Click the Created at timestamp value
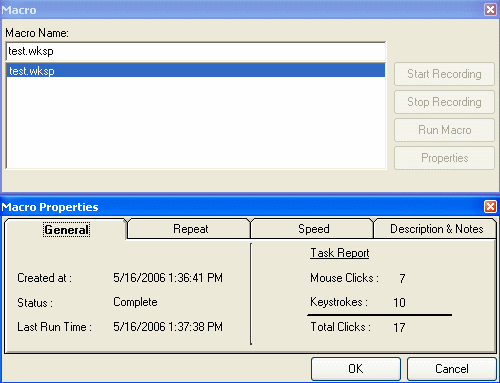The width and height of the screenshot is (500, 383). pyautogui.click(x=168, y=278)
